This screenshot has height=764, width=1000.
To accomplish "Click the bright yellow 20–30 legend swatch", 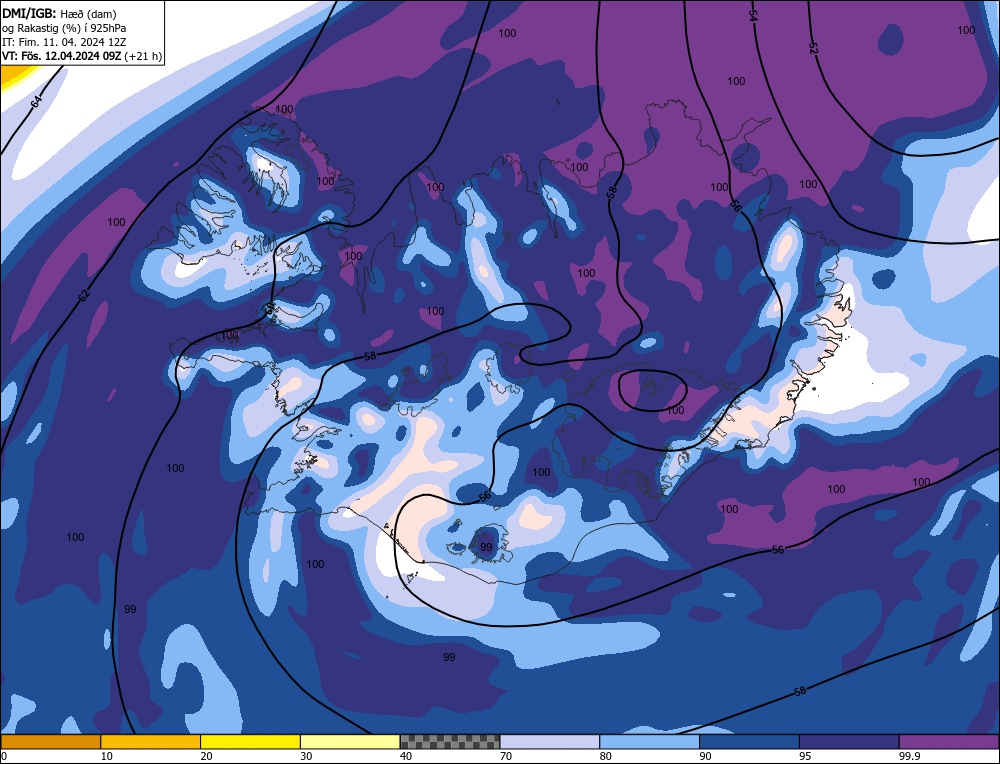I will click(x=250, y=742).
